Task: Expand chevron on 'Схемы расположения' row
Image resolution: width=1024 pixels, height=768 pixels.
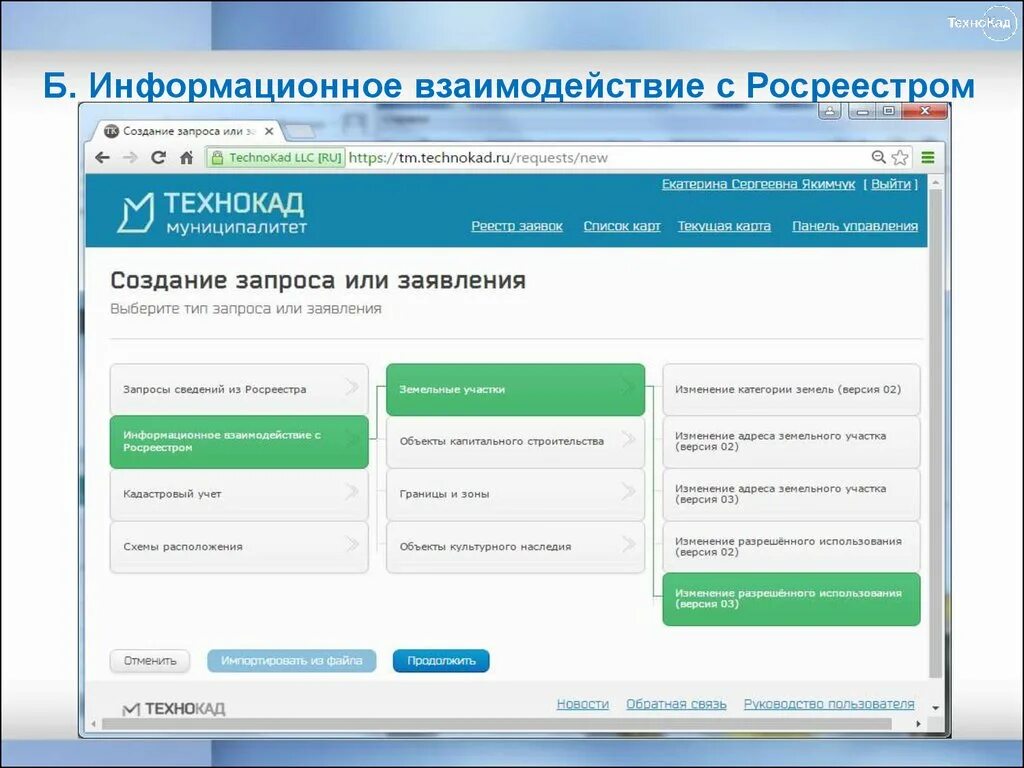Action: coord(352,544)
